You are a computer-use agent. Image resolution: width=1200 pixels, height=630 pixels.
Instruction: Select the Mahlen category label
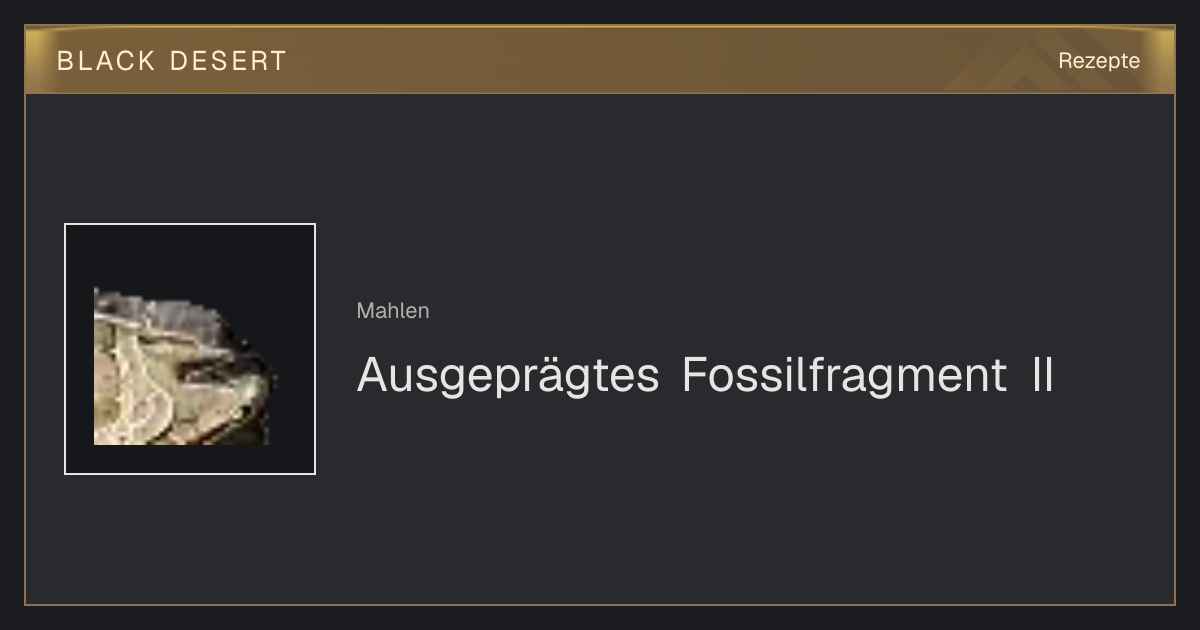click(393, 311)
